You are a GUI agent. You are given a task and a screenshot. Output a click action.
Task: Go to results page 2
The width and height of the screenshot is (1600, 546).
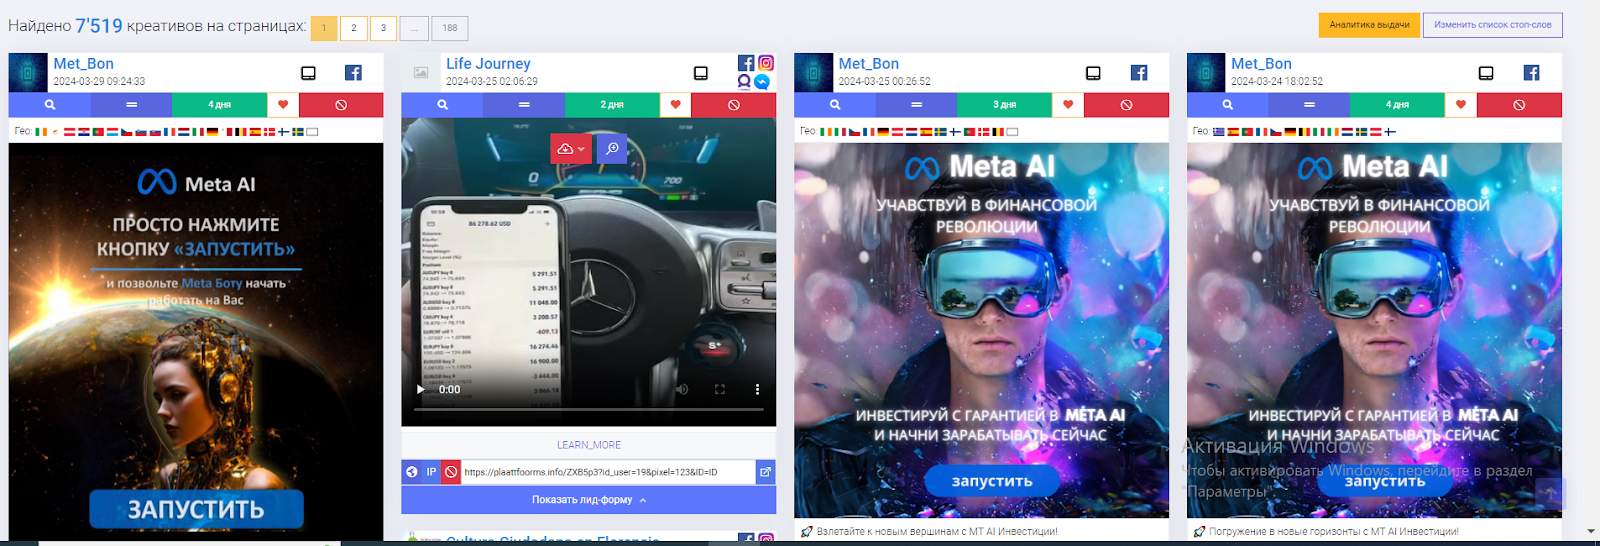[353, 28]
